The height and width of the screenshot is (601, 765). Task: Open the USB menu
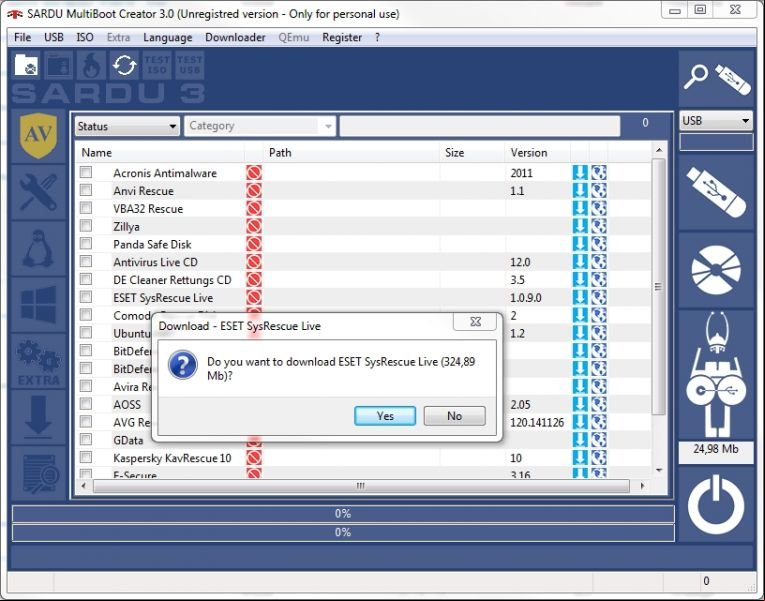click(54, 38)
